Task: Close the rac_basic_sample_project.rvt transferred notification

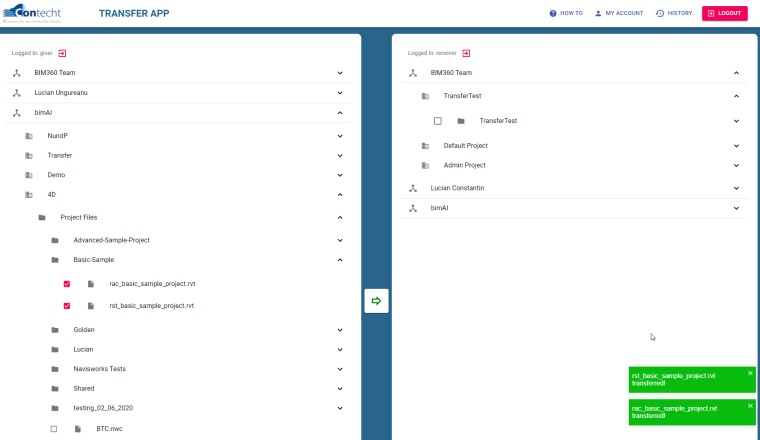Action: tap(750, 406)
